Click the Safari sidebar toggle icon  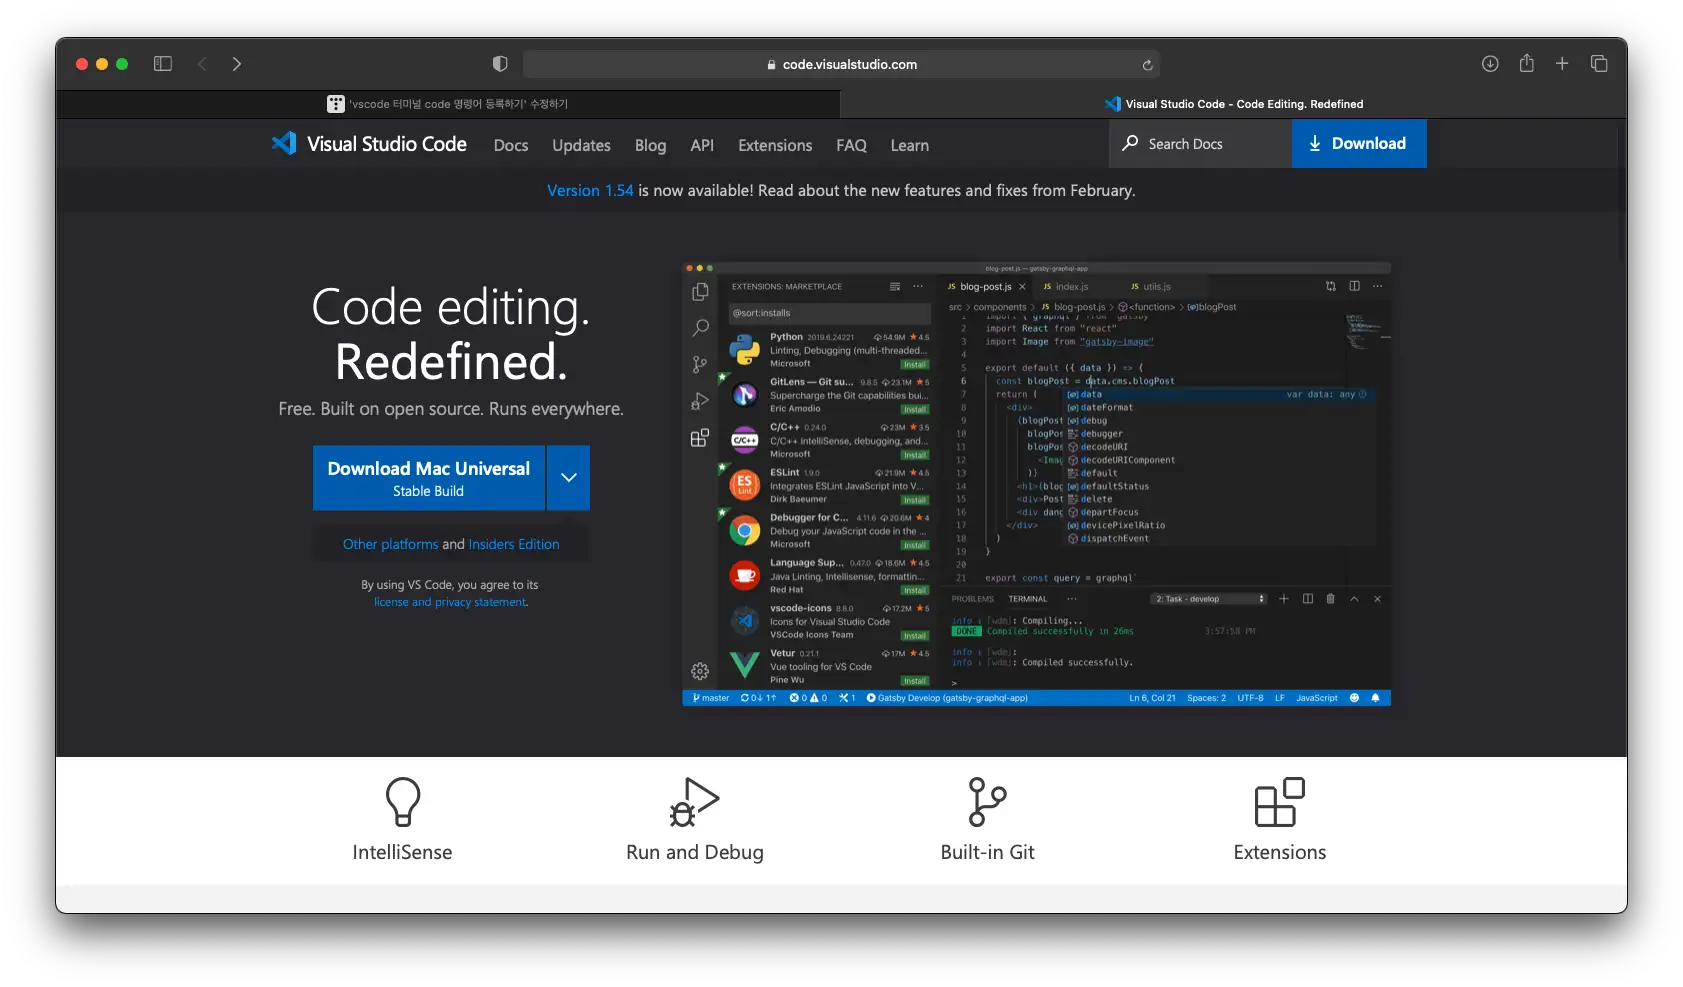click(163, 64)
